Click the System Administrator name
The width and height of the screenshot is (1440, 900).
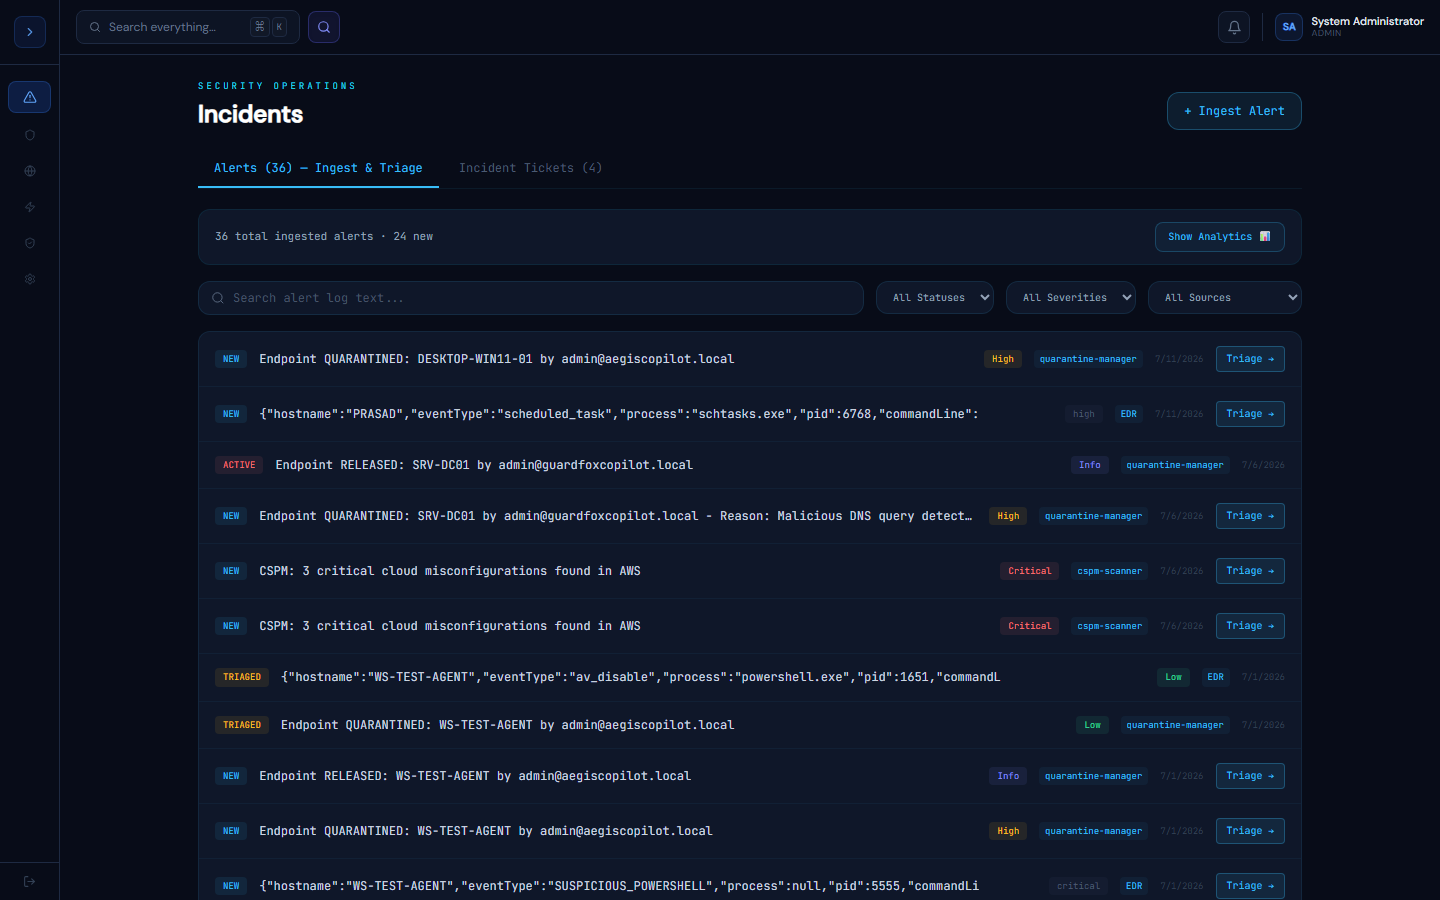pyautogui.click(x=1367, y=21)
